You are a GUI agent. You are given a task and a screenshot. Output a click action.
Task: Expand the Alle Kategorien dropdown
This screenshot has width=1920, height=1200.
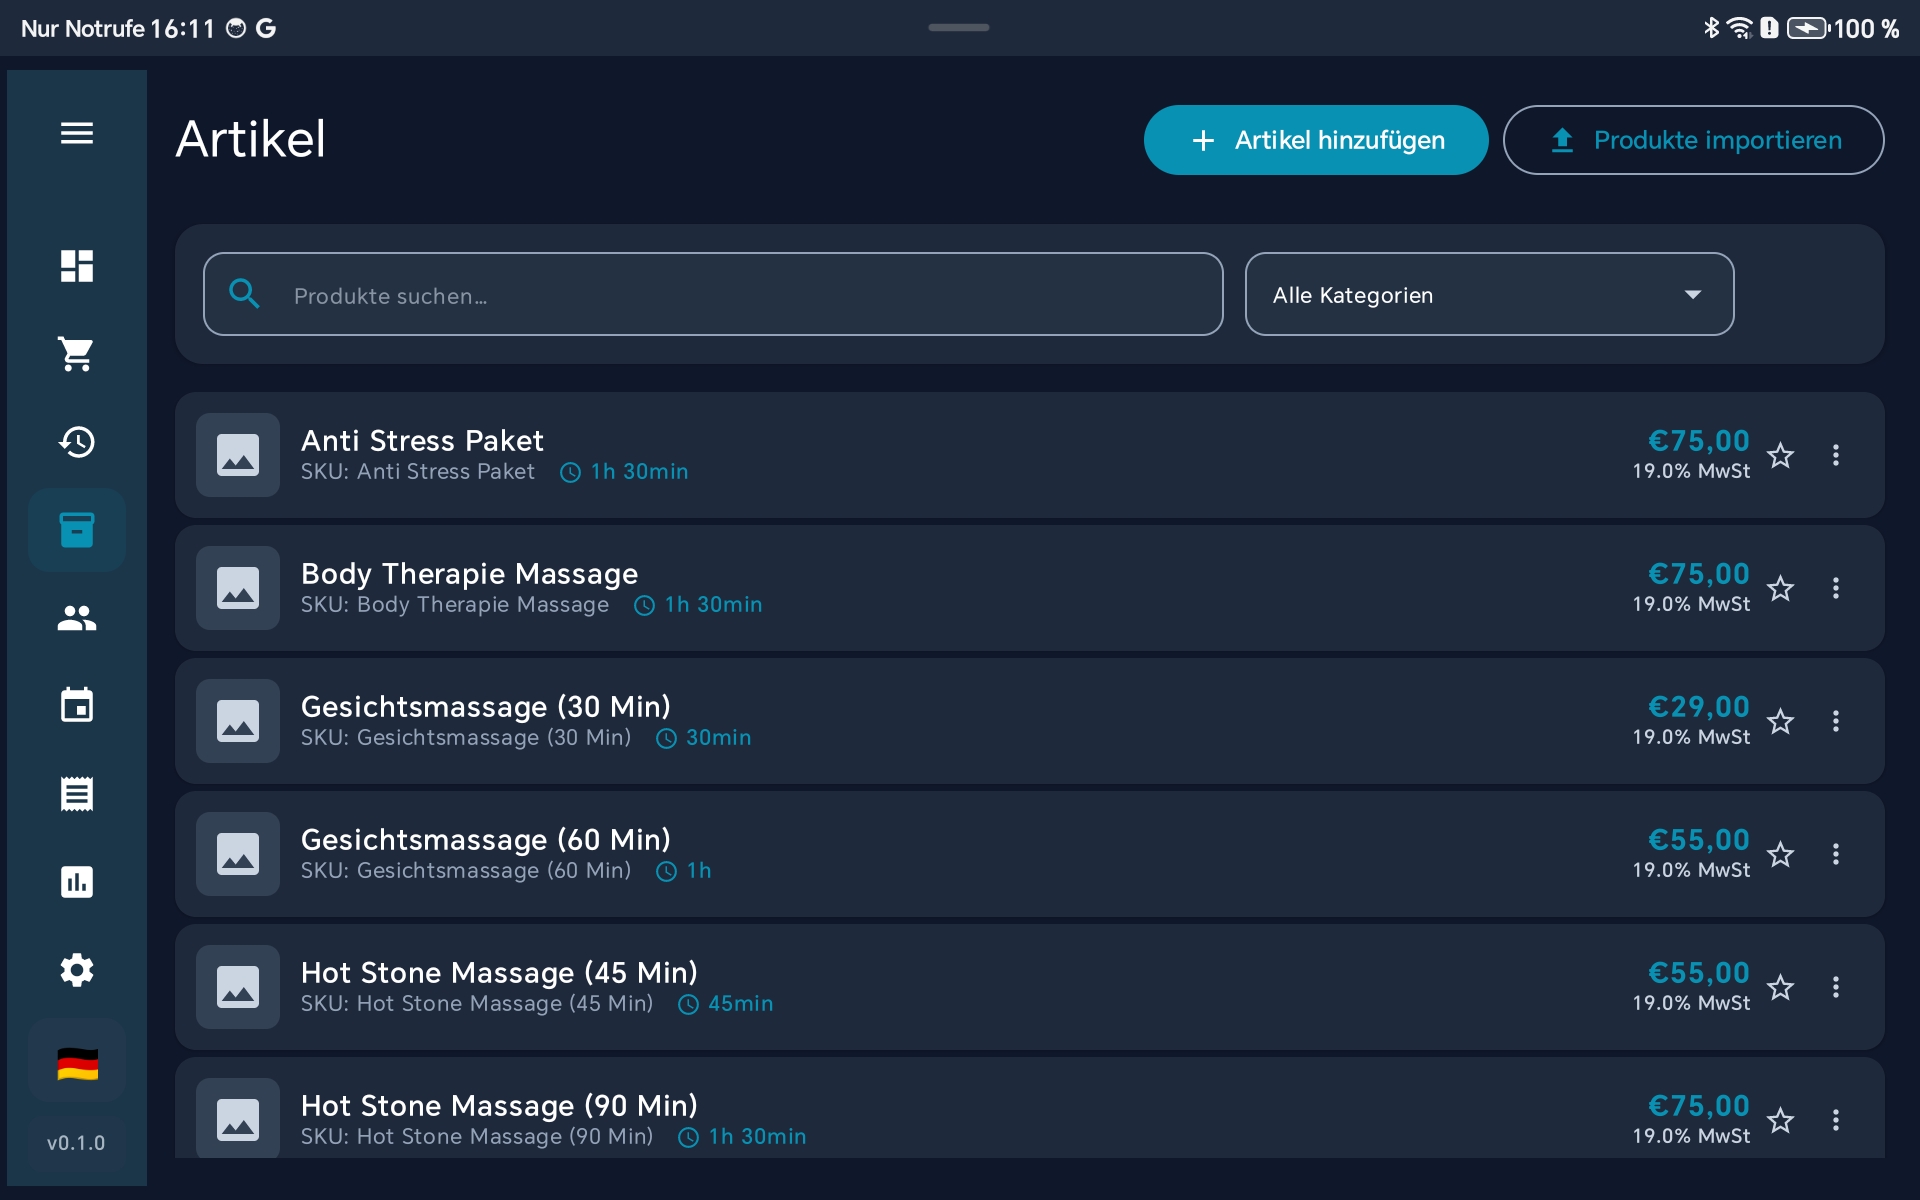[x=1489, y=295]
